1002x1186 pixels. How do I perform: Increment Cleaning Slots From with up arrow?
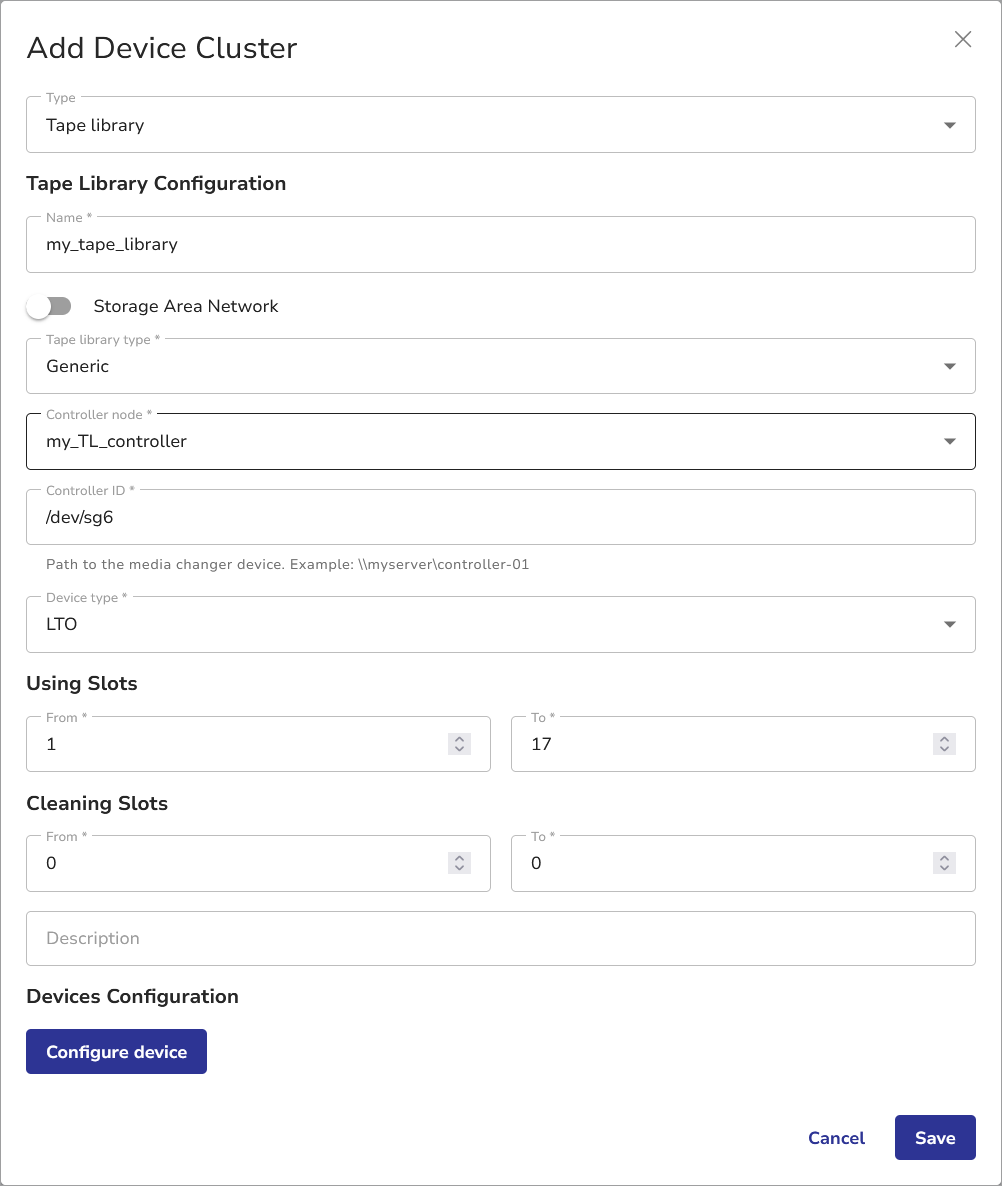tap(459, 858)
